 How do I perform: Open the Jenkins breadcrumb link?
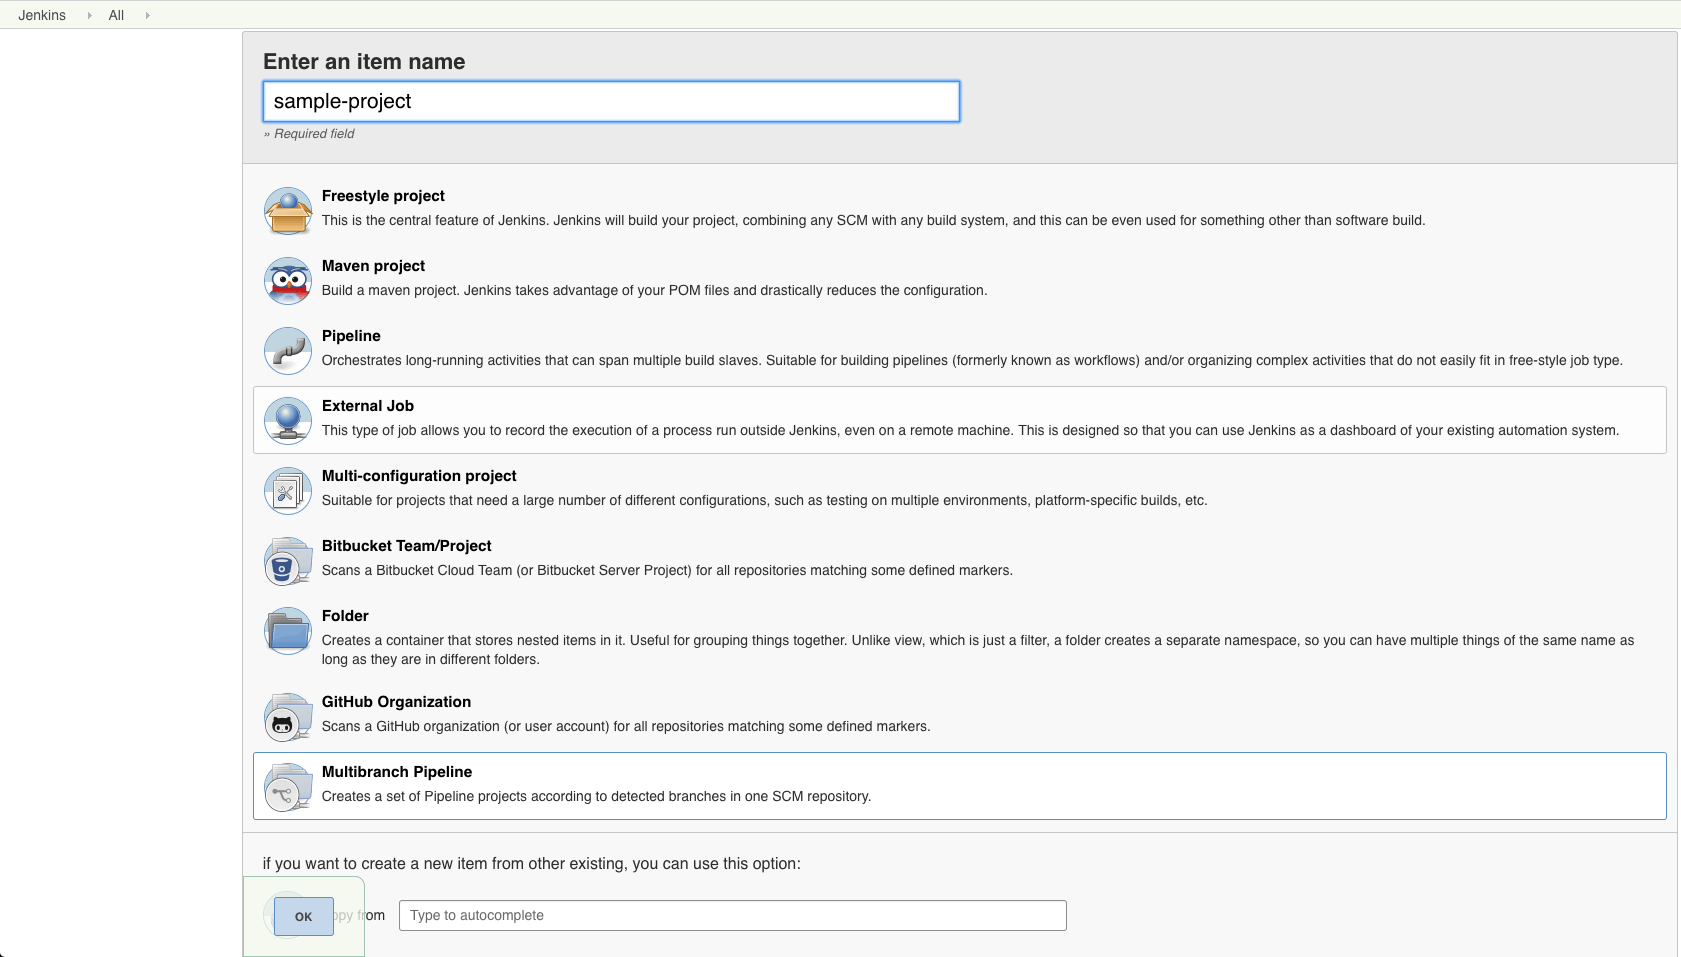pos(42,15)
